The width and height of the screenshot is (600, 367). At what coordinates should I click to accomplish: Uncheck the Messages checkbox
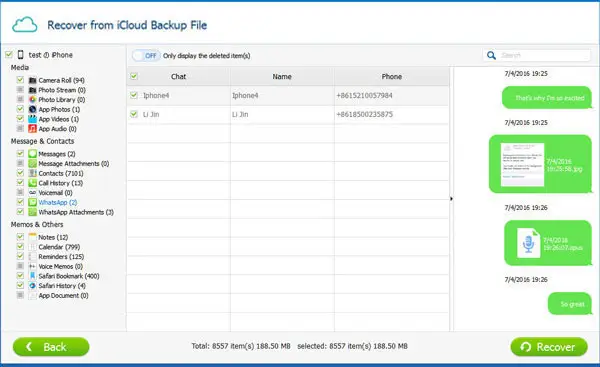[x=20, y=154]
